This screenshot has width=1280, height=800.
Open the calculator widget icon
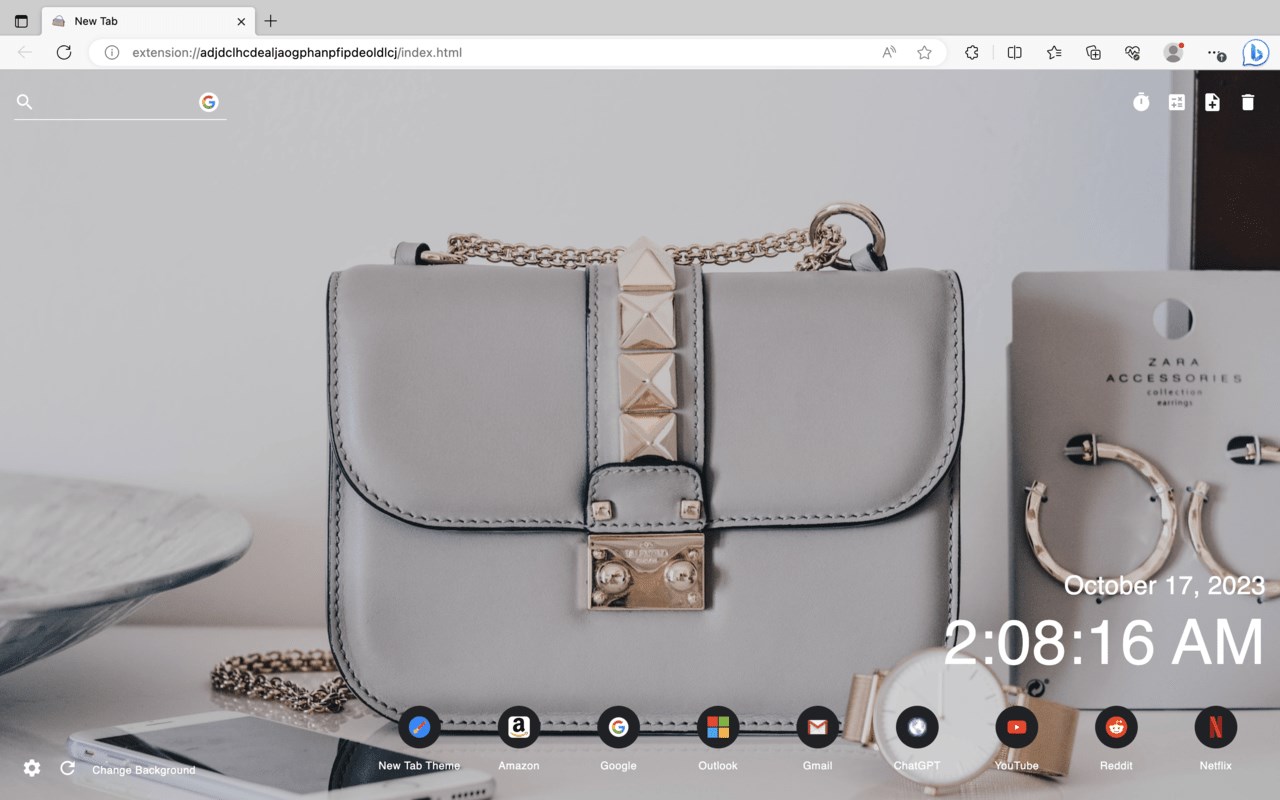[1177, 102]
